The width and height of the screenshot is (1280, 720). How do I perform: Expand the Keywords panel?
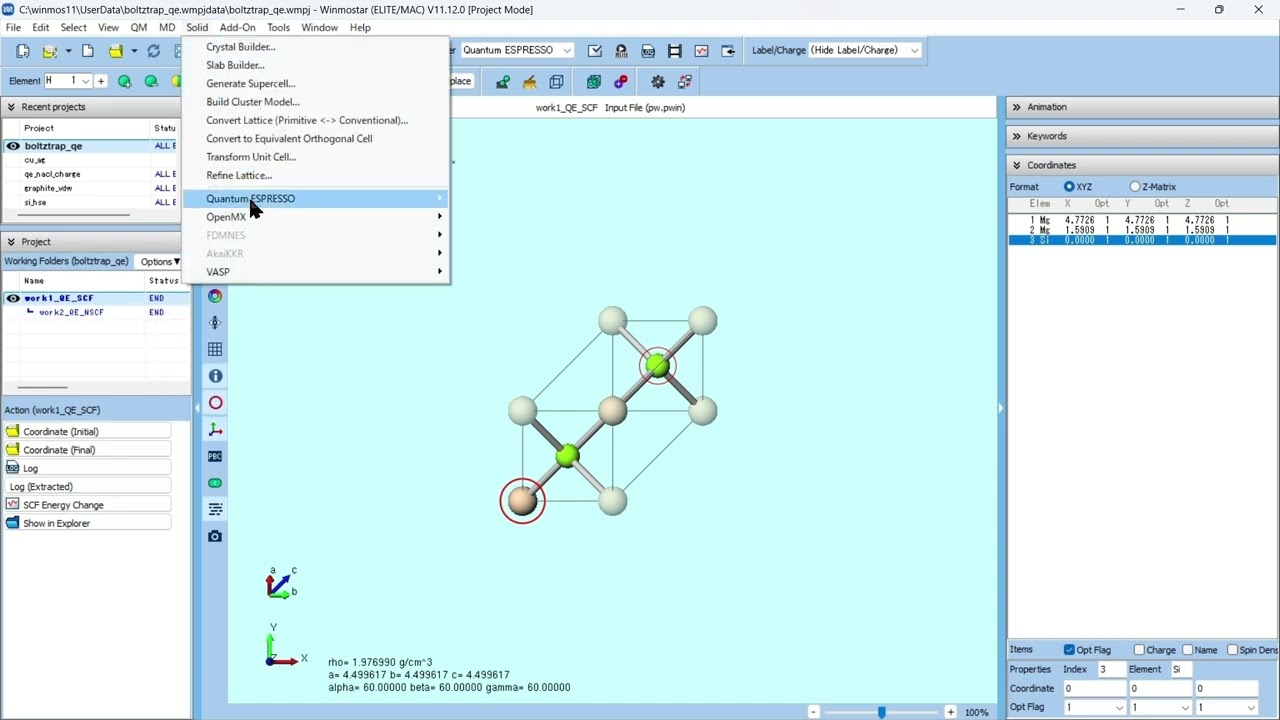1016,136
